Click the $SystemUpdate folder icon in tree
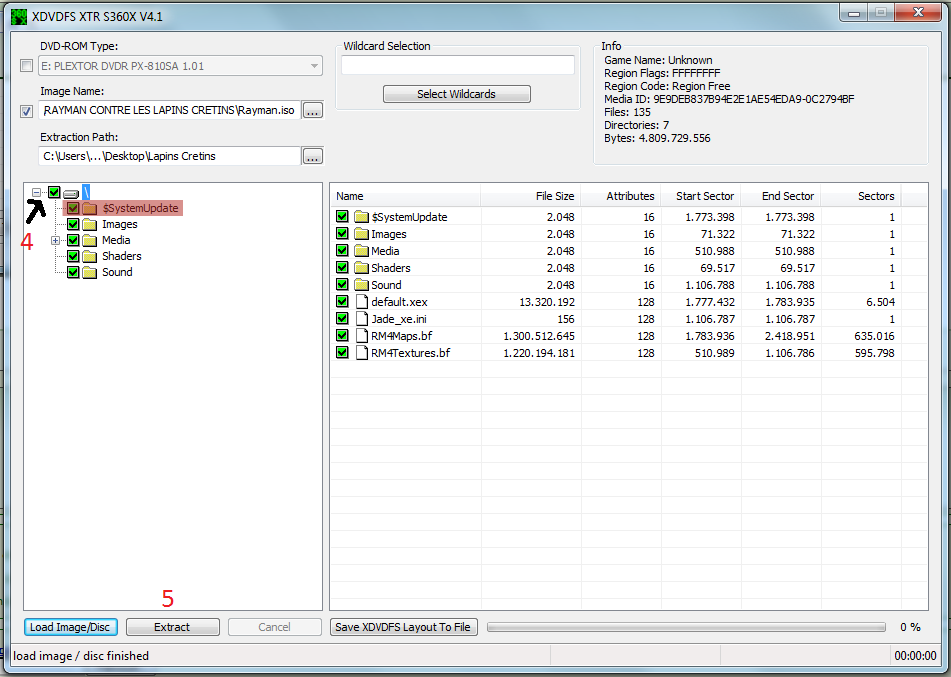The height and width of the screenshot is (677, 951). pyautogui.click(x=90, y=208)
